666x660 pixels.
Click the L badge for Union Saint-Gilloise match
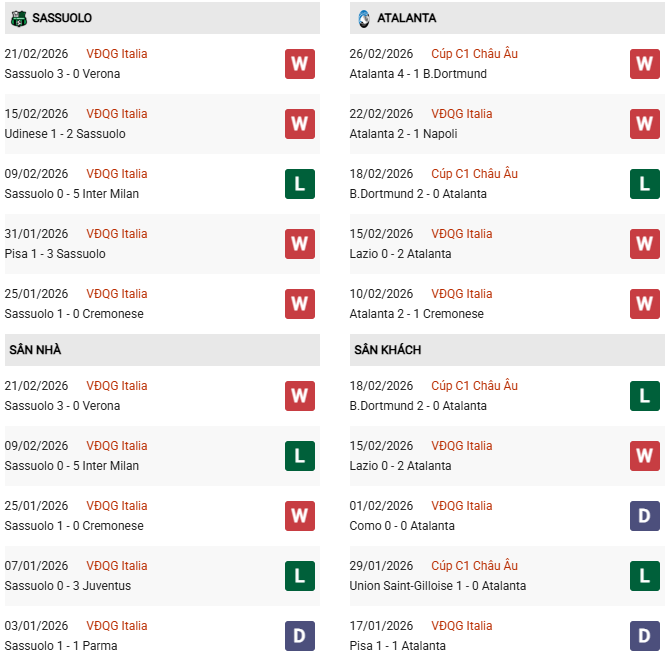tap(645, 576)
